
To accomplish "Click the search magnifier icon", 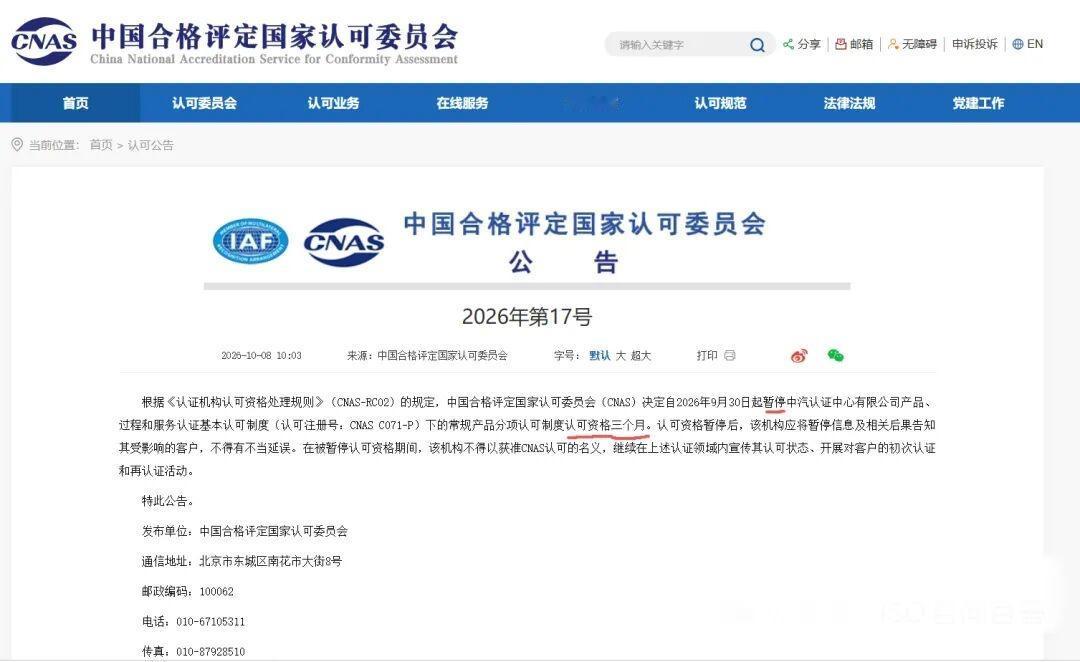I will pyautogui.click(x=757, y=45).
